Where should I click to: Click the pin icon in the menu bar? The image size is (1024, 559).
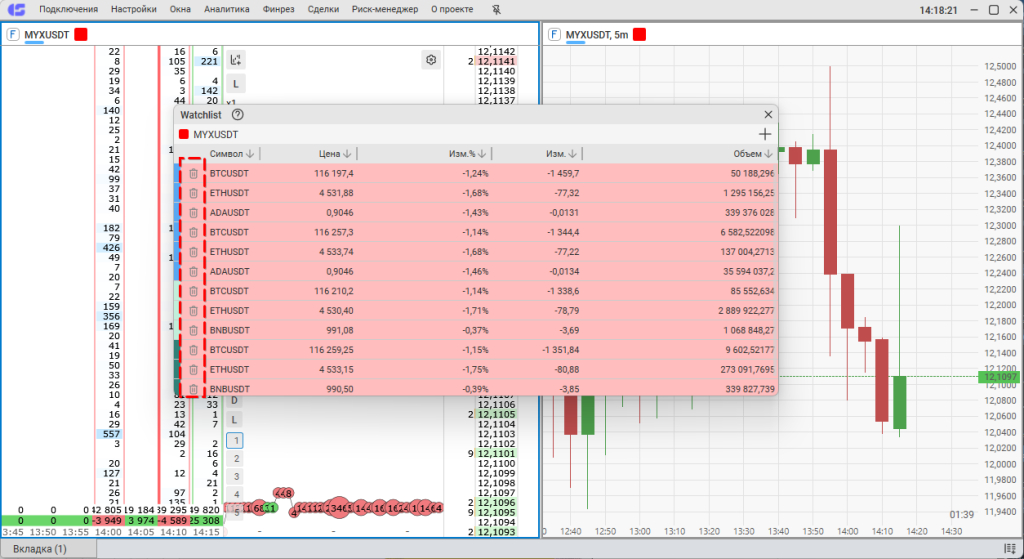tap(498, 10)
